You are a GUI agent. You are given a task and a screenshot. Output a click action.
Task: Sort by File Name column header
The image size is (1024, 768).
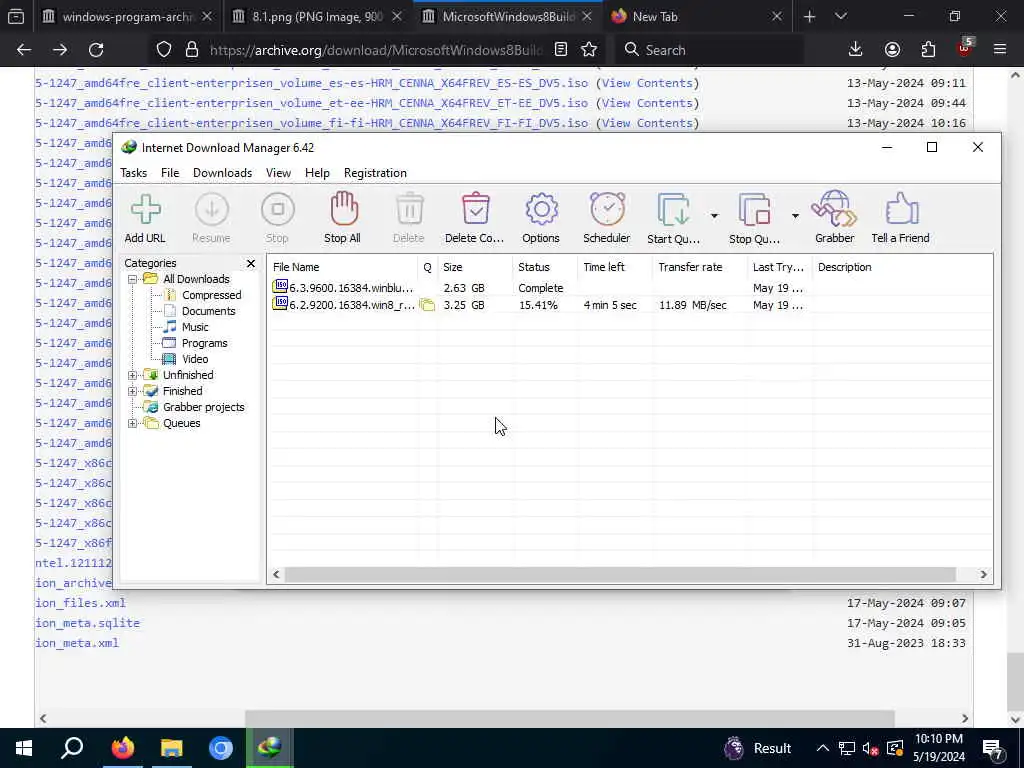[x=343, y=267]
